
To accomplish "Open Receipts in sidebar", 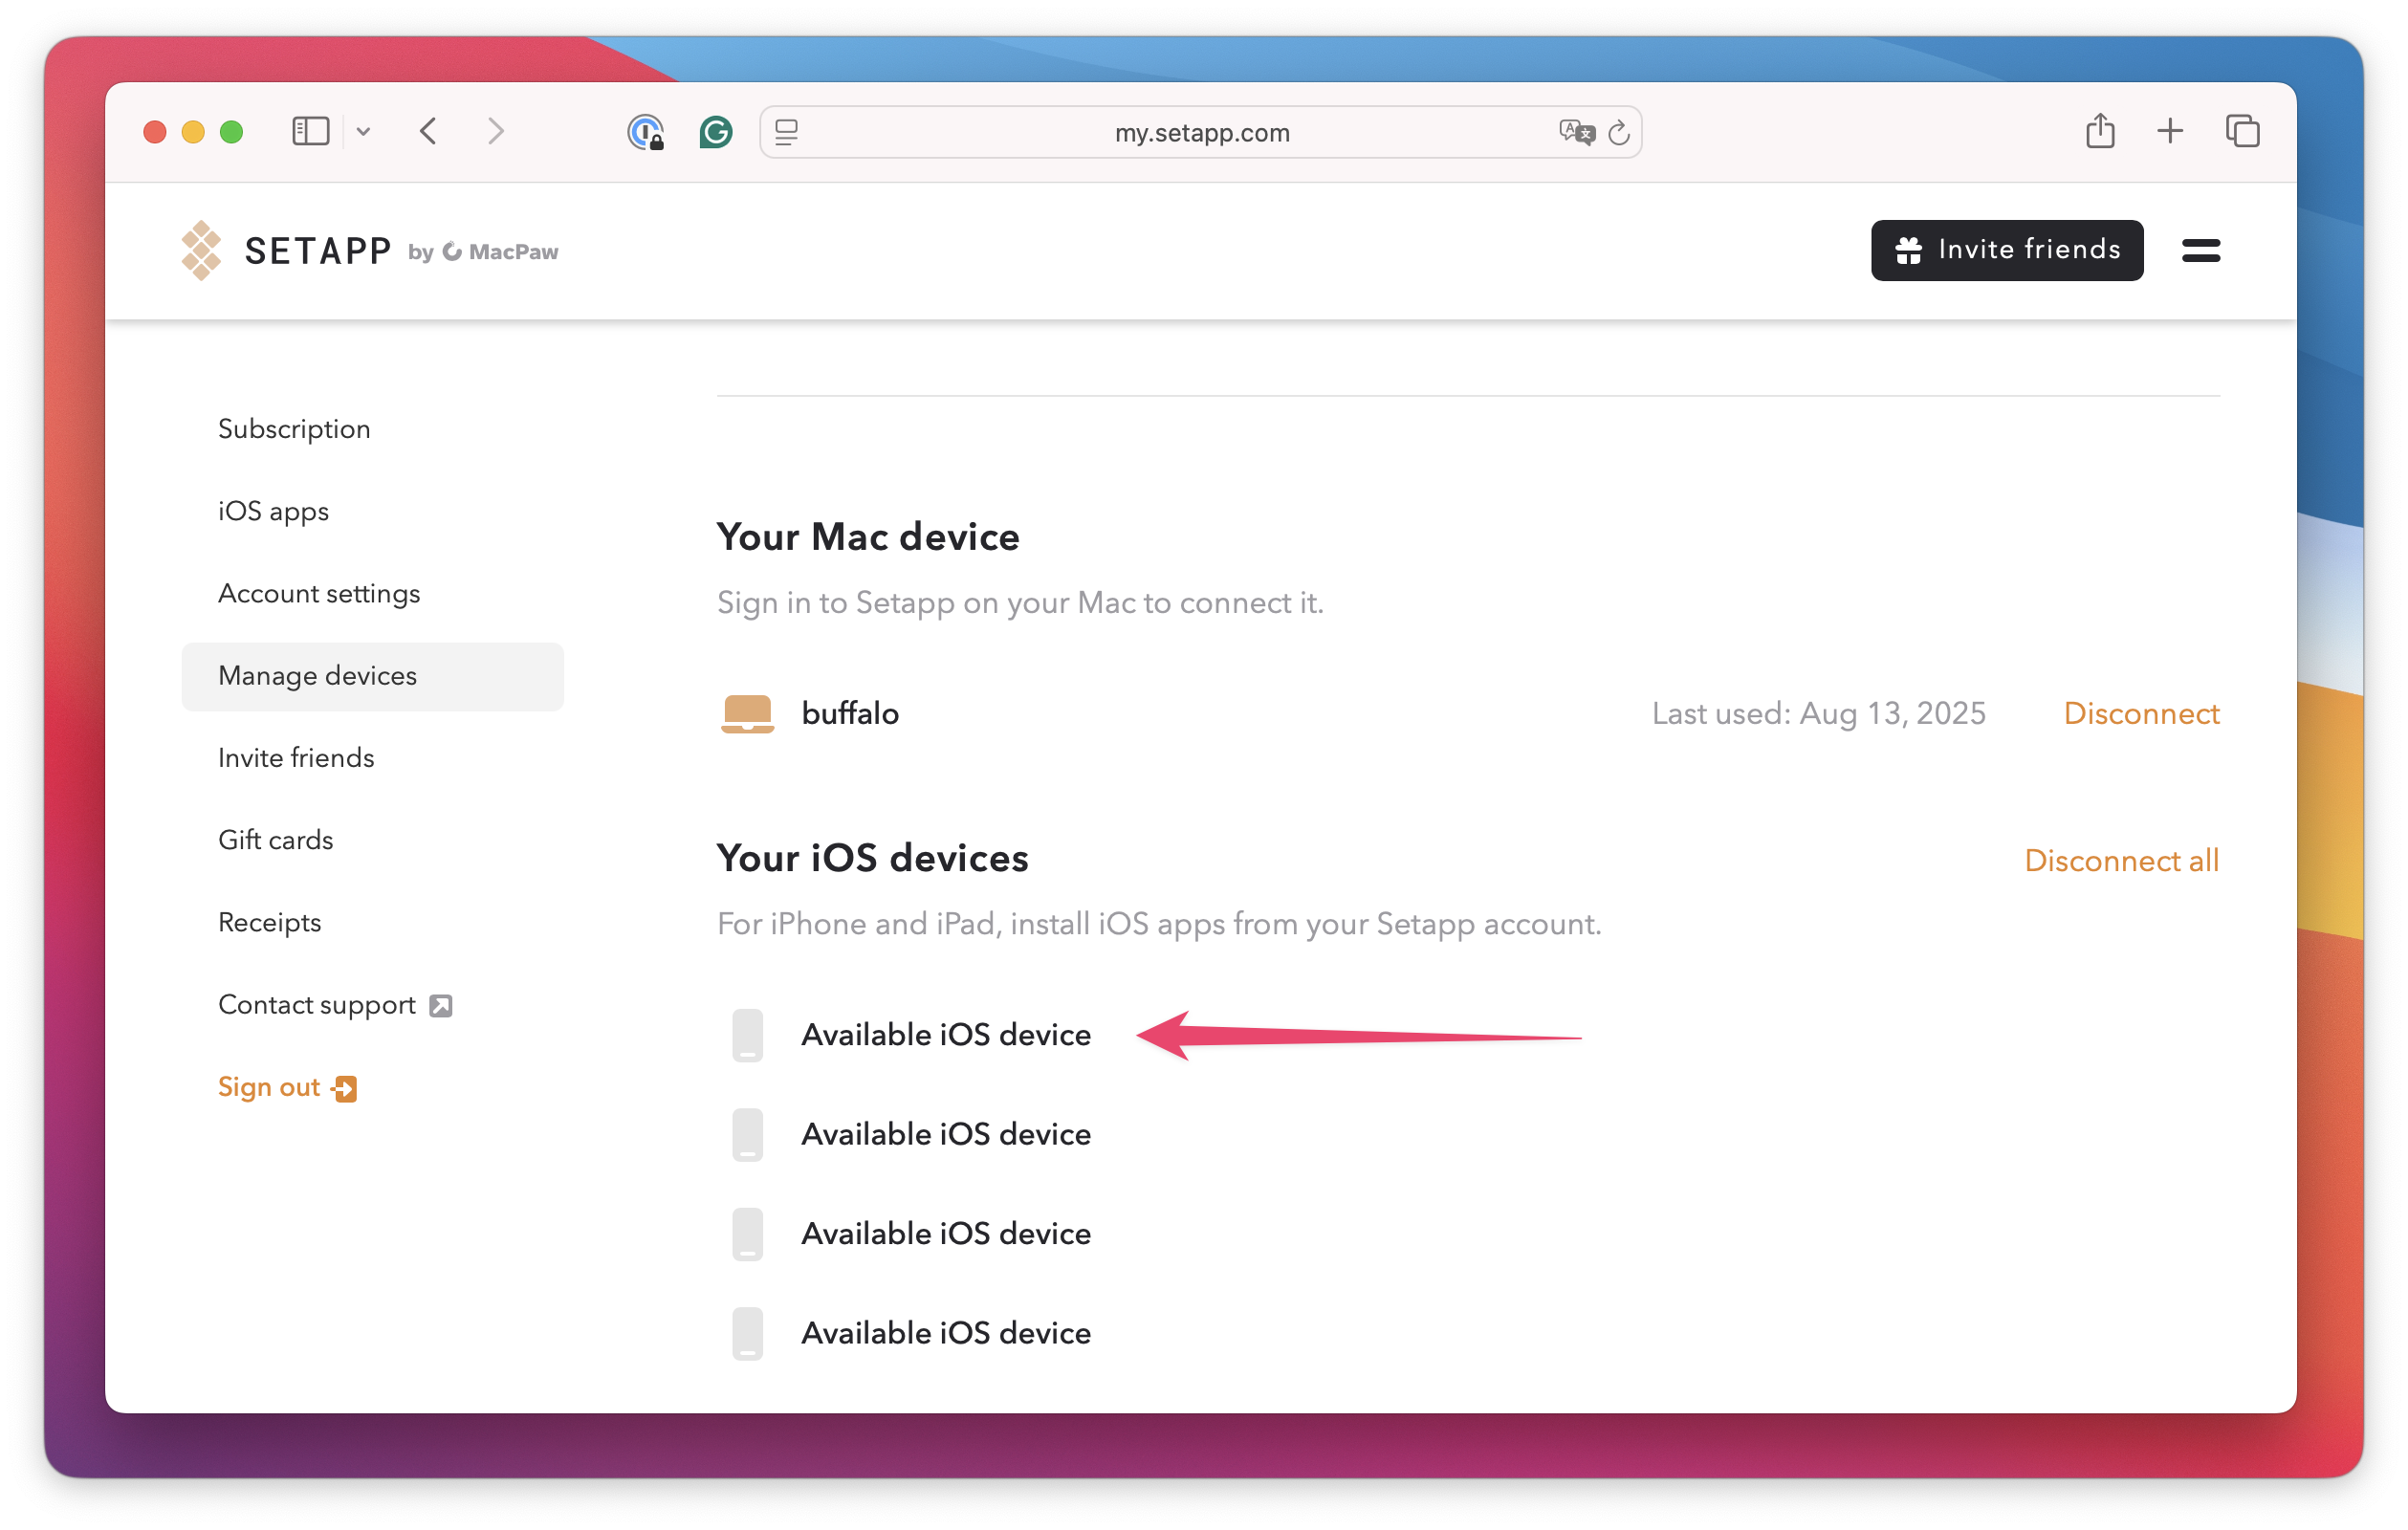I will tap(269, 922).
